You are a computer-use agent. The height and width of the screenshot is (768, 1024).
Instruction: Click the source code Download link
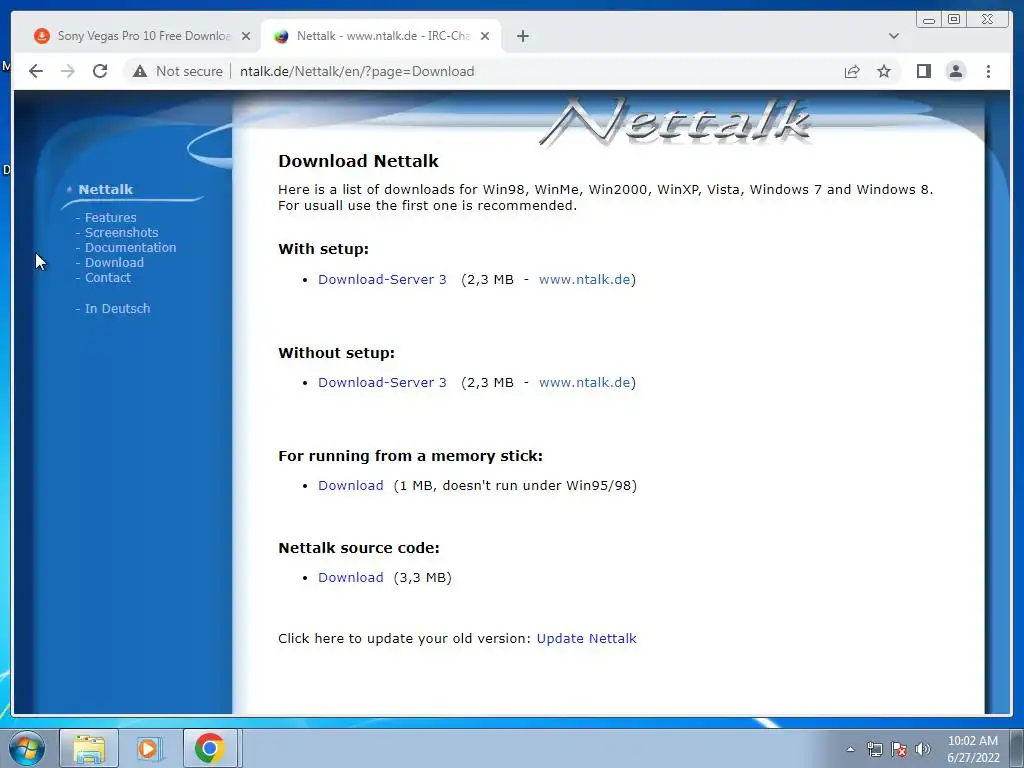point(351,577)
